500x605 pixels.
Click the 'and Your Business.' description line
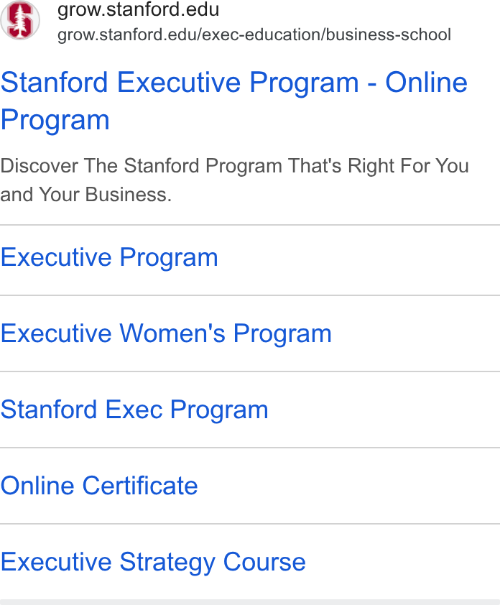click(86, 194)
